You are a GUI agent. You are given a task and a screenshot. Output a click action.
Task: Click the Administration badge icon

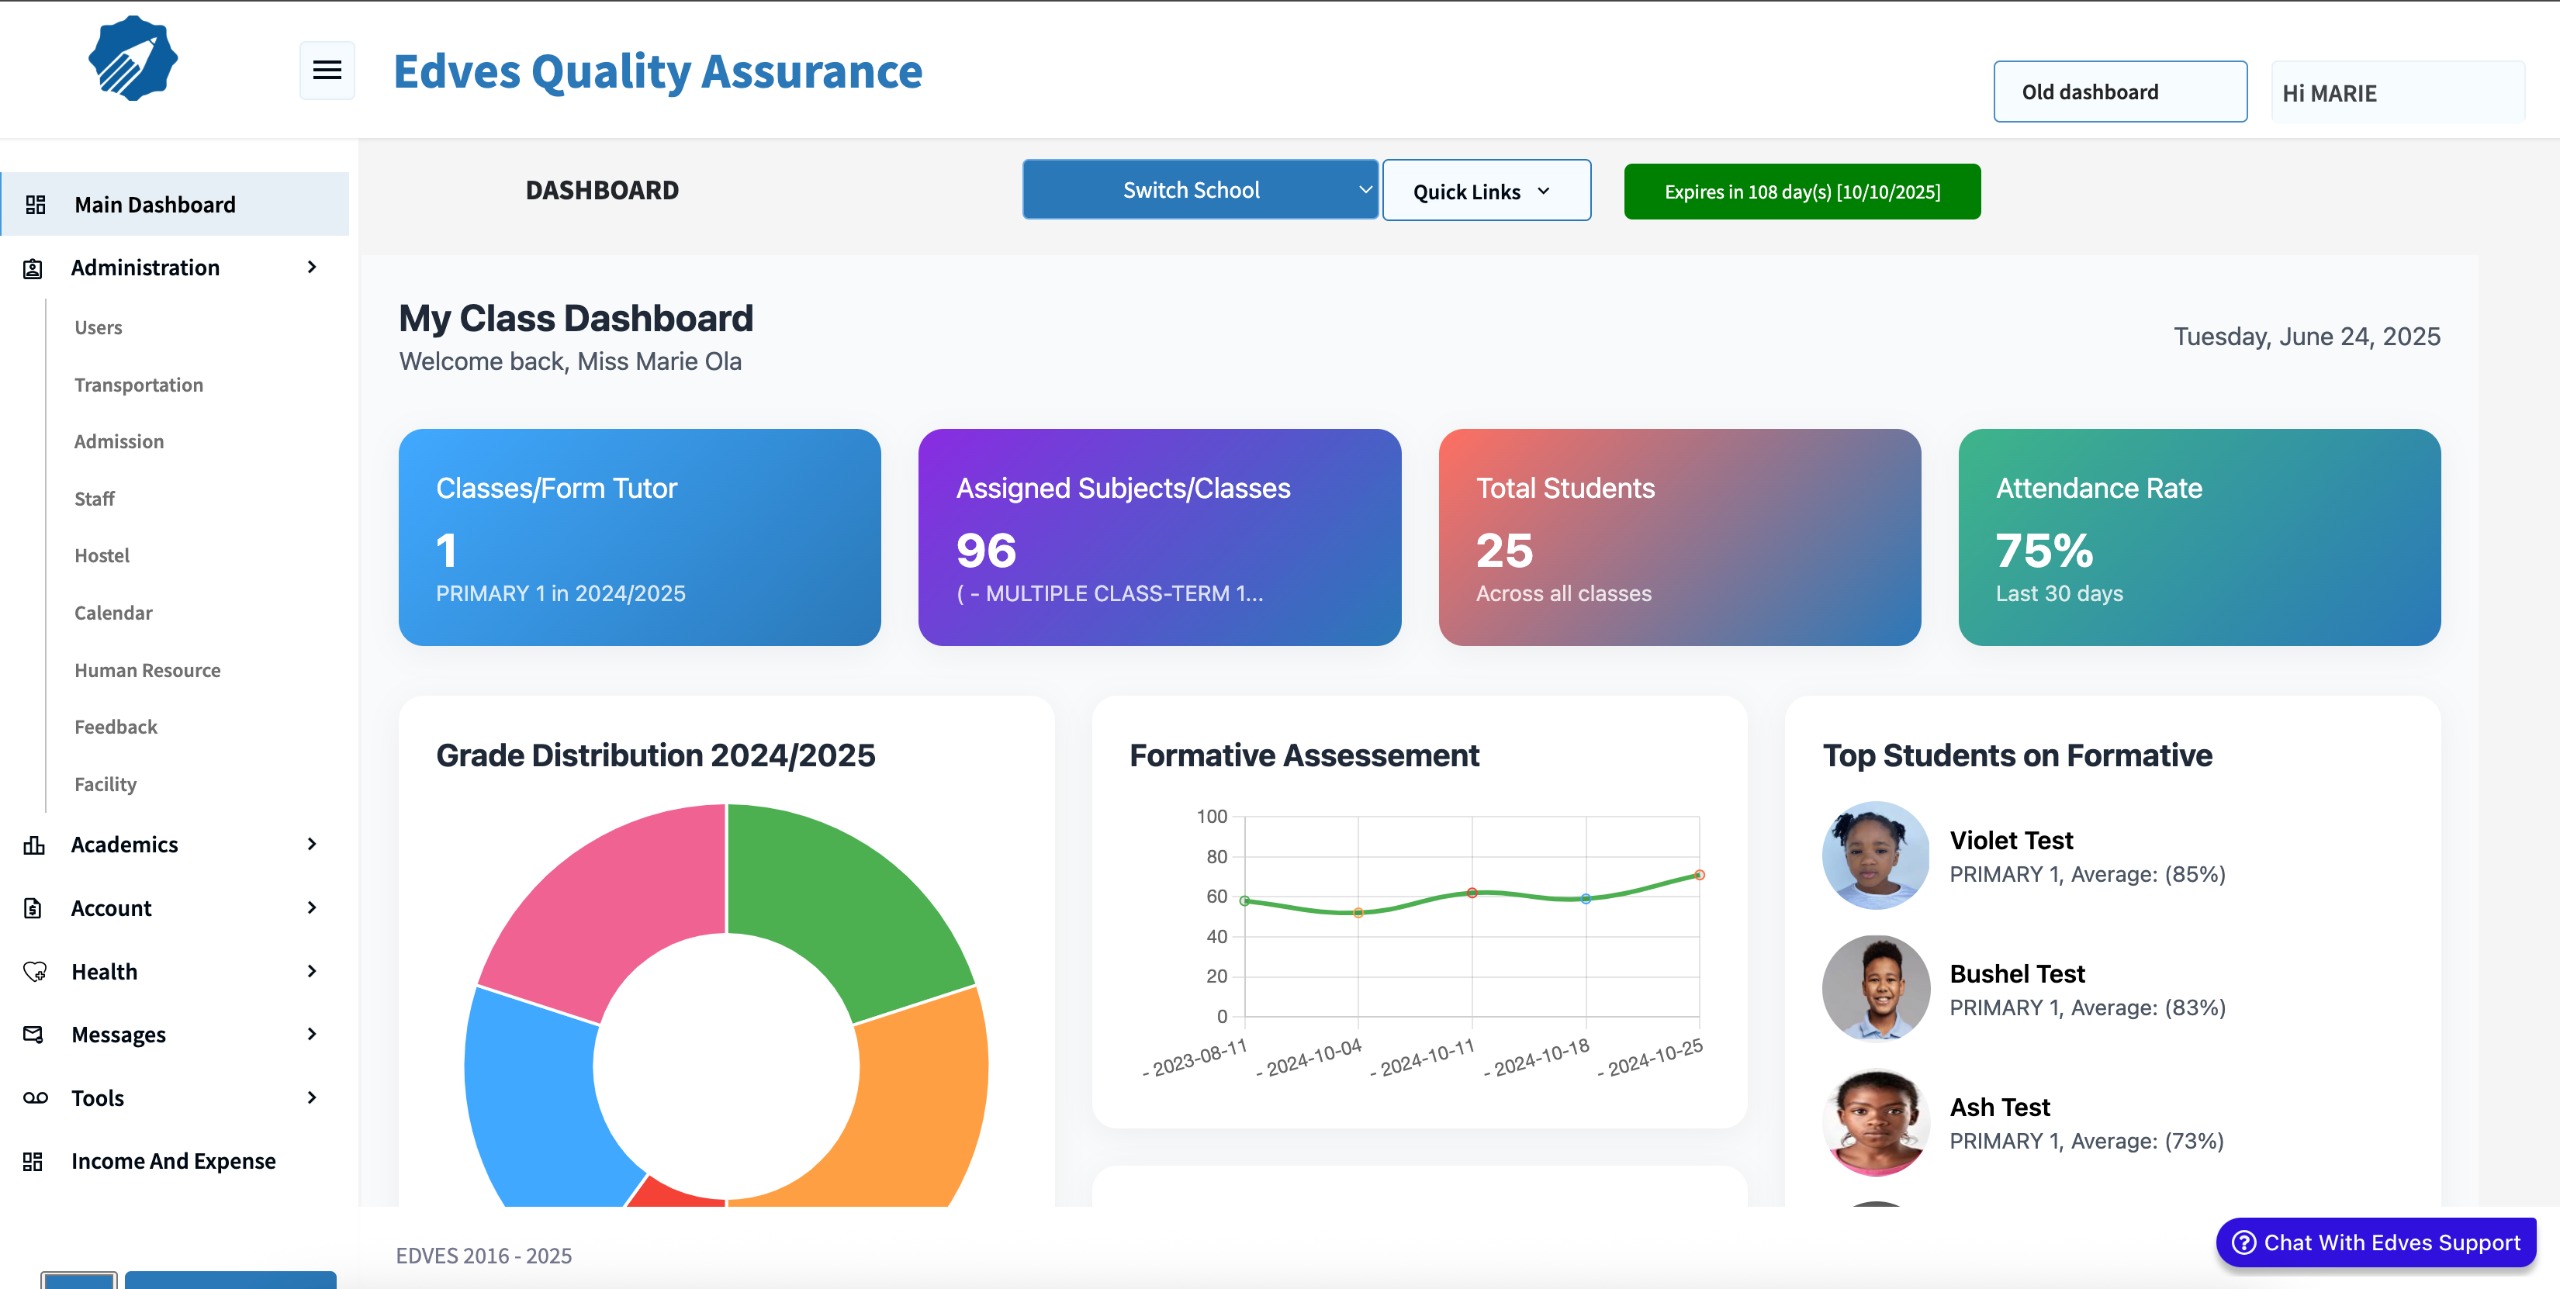(33, 268)
